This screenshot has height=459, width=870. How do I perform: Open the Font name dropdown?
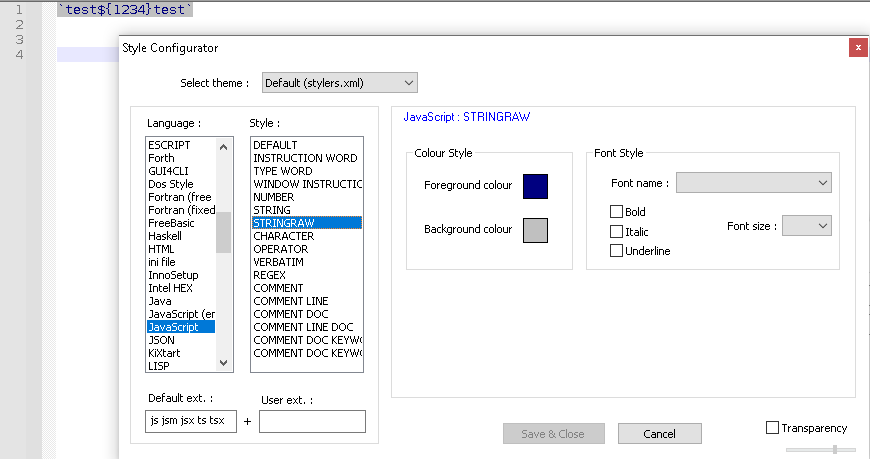[753, 183]
